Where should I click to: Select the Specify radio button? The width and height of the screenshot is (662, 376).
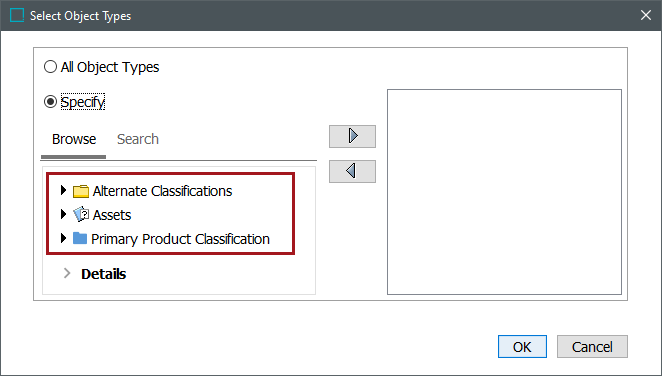pos(50,102)
